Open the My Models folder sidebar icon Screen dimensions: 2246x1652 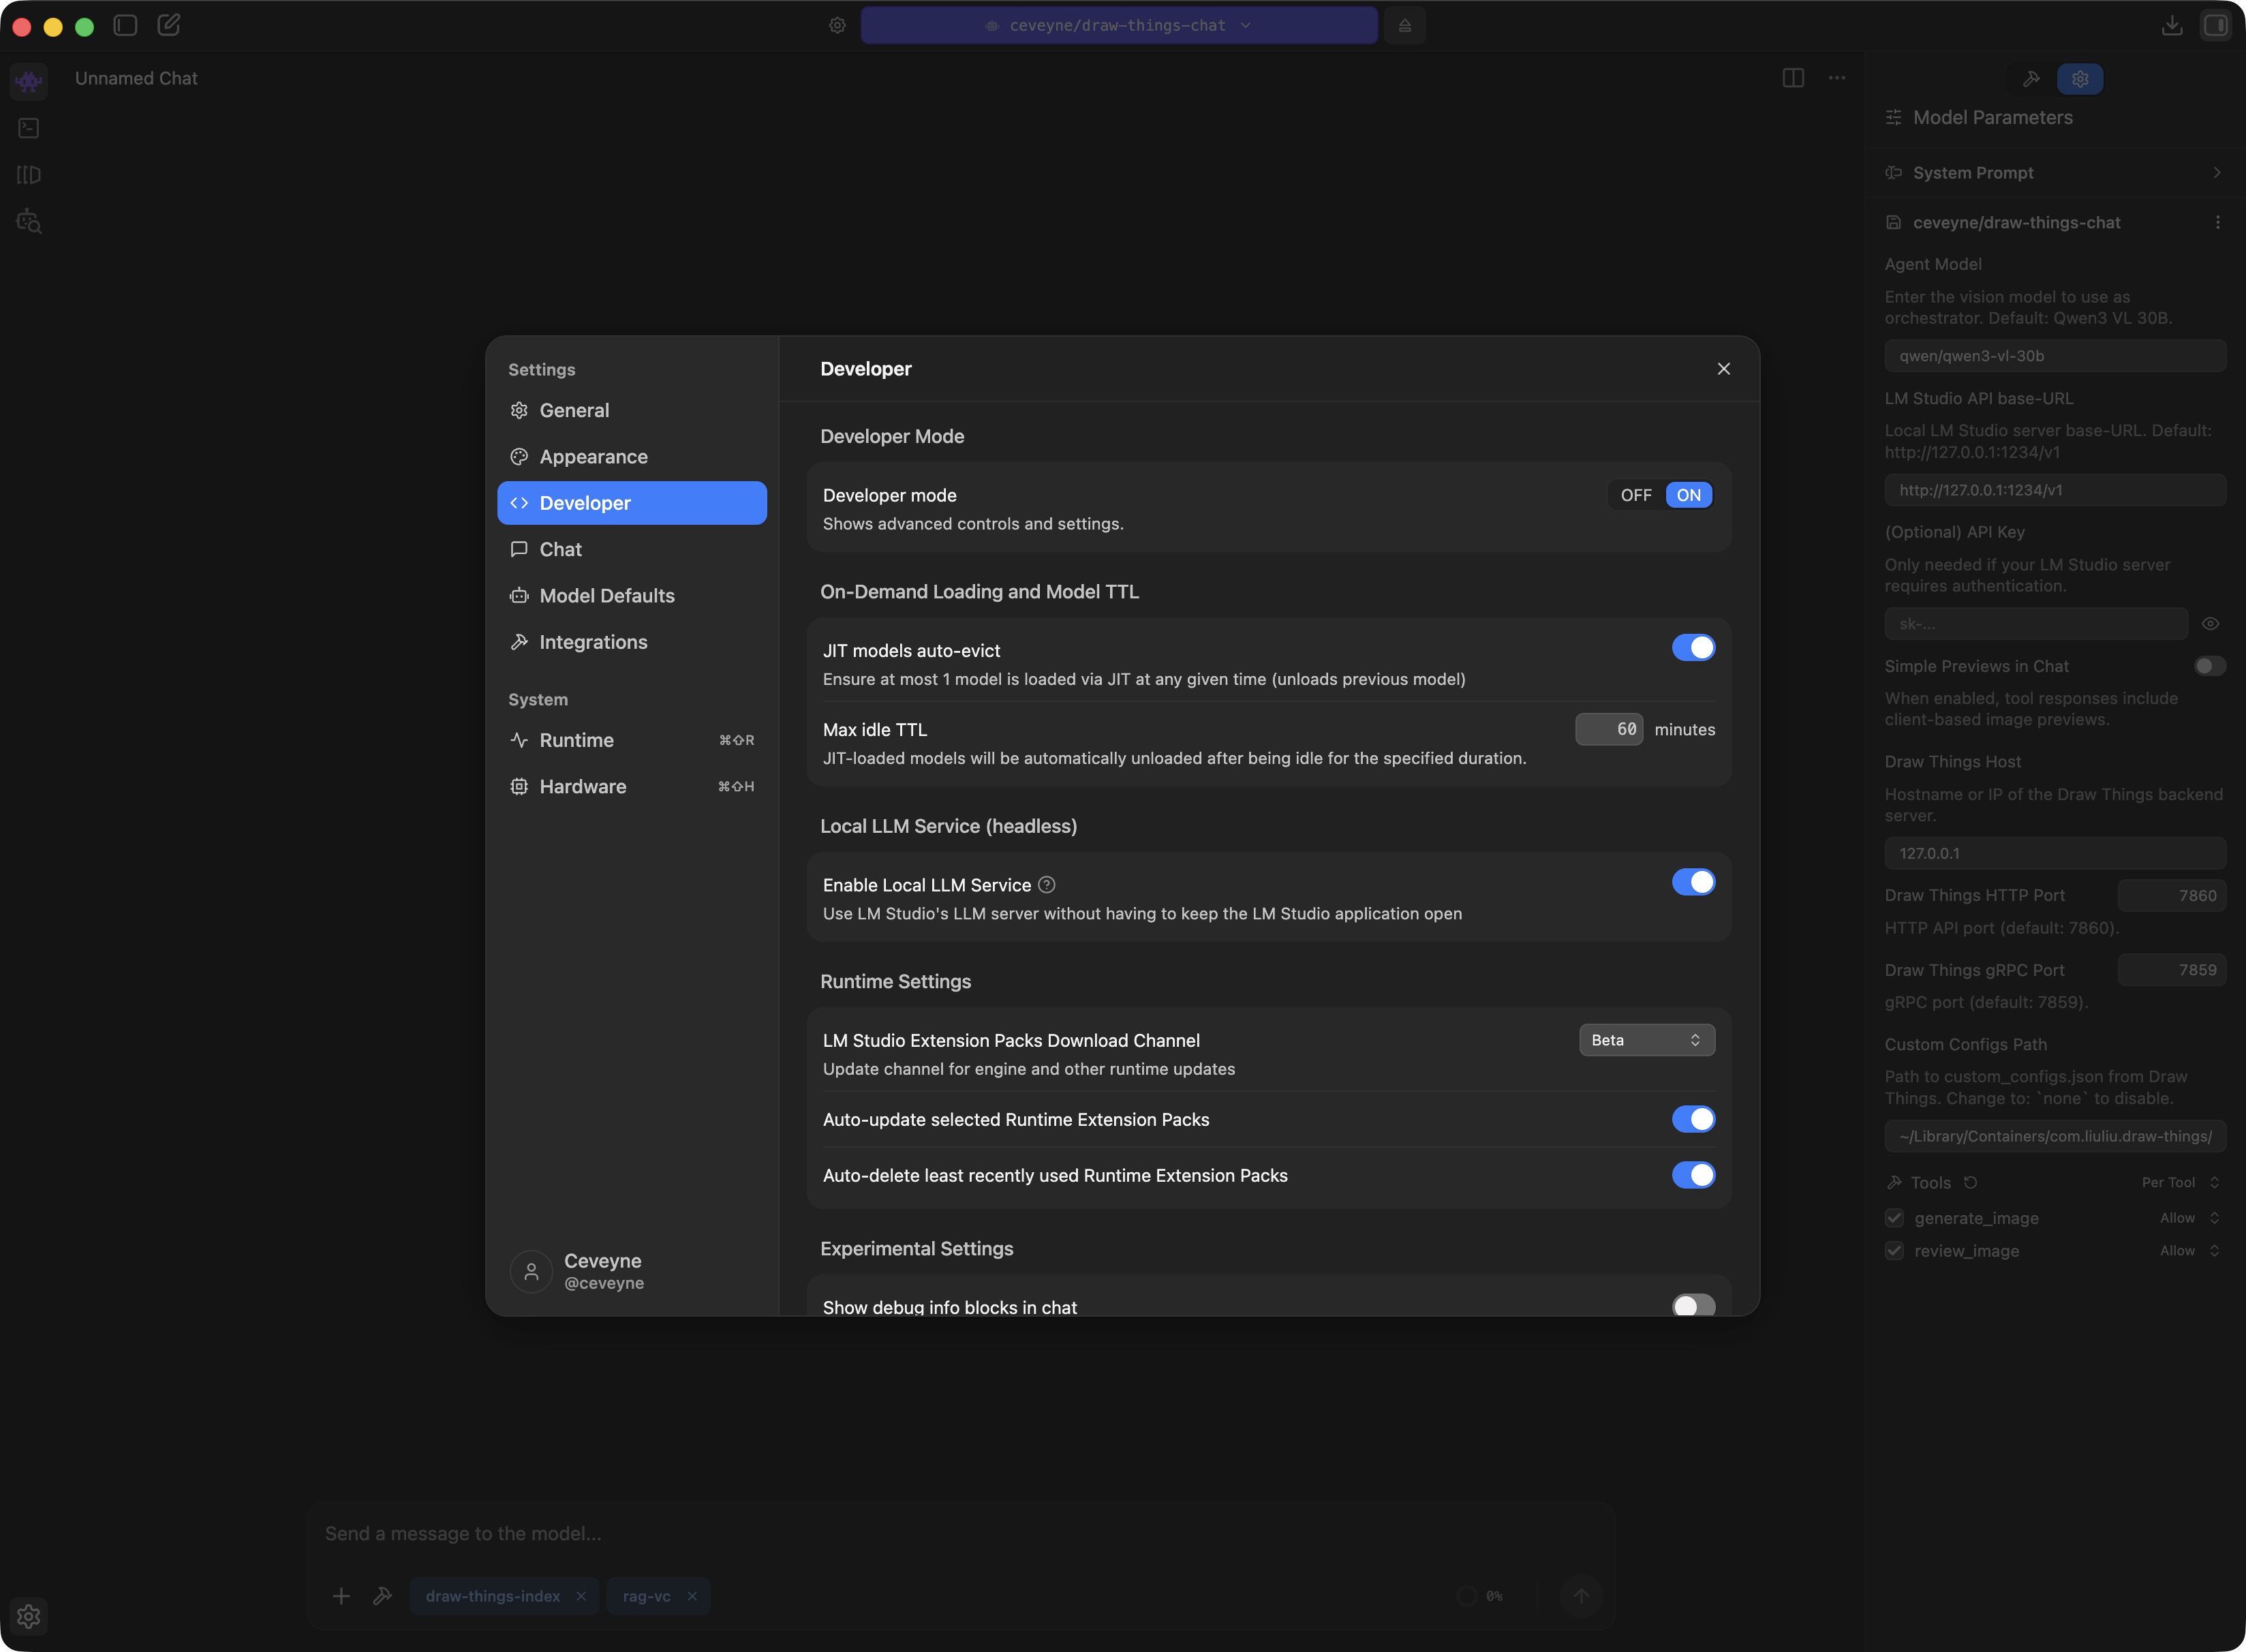(29, 175)
